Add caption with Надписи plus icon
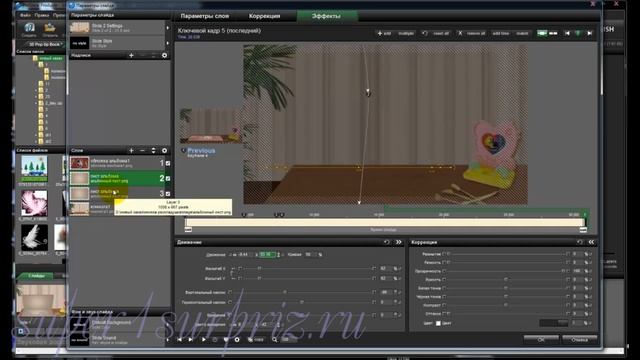Screen dimensions: 640x360 (131, 55)
